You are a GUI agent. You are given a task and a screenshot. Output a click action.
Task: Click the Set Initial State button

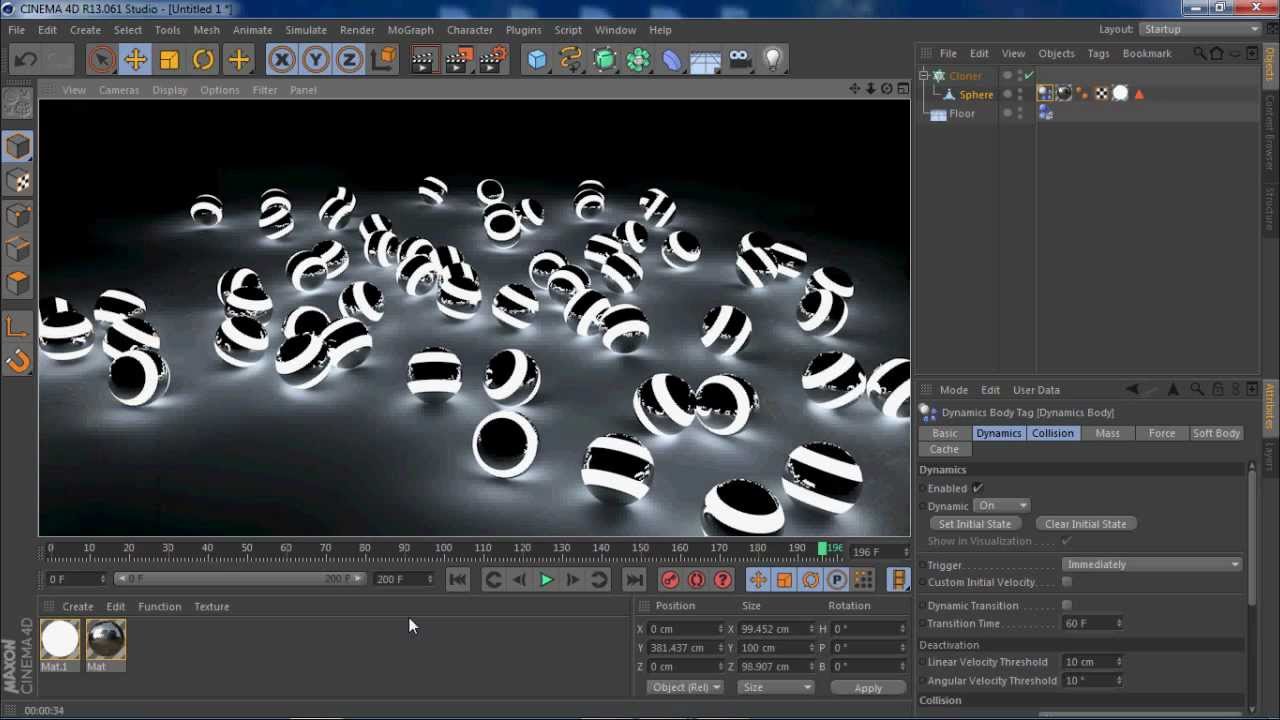975,524
